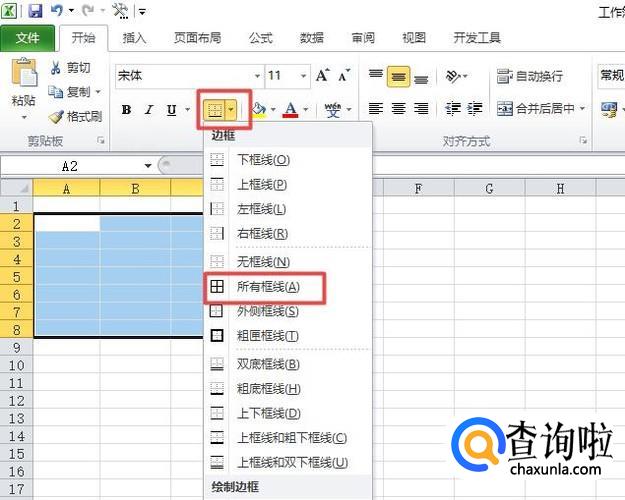
Task: Toggle Bold formatting
Action: pos(126,110)
